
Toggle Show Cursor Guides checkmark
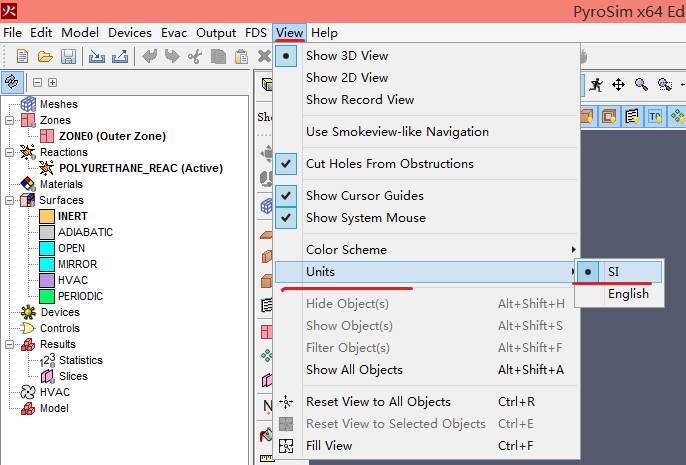[x=286, y=196]
